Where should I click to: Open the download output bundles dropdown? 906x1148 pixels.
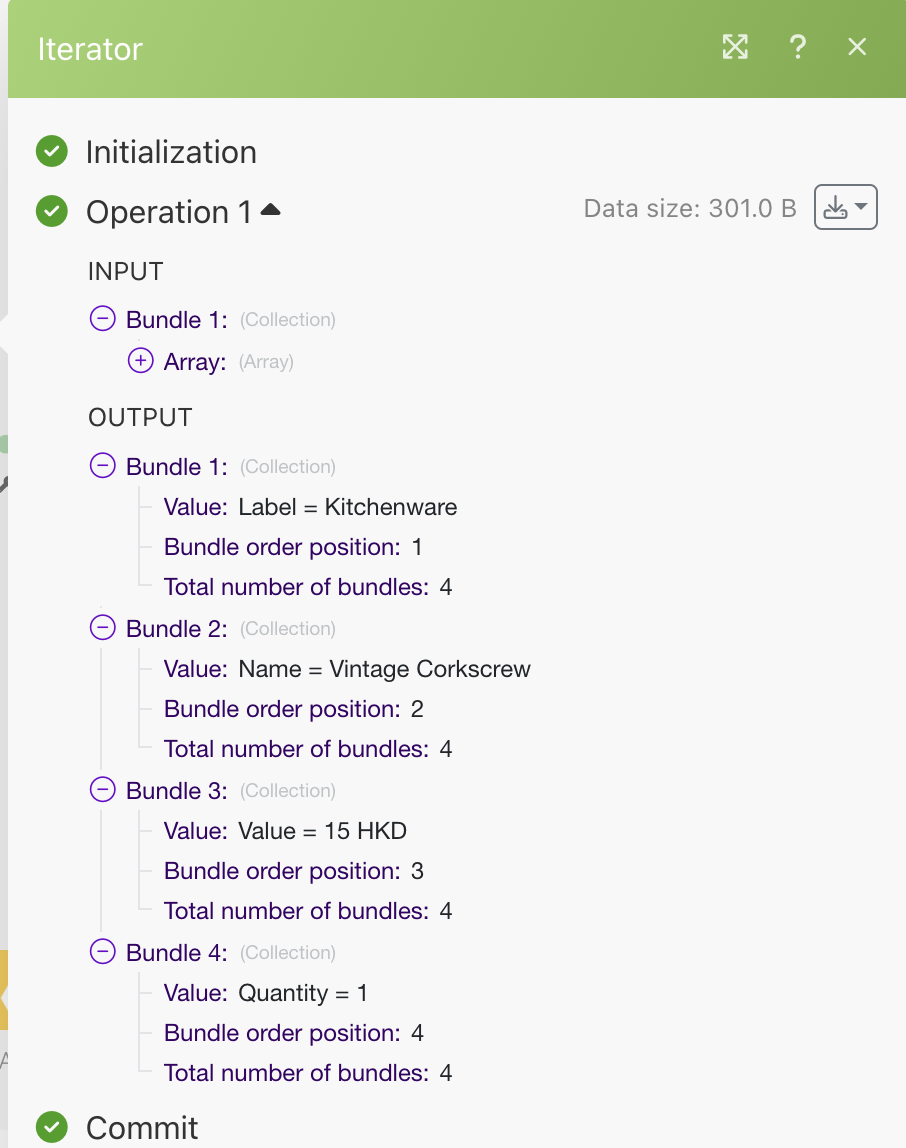click(845, 208)
